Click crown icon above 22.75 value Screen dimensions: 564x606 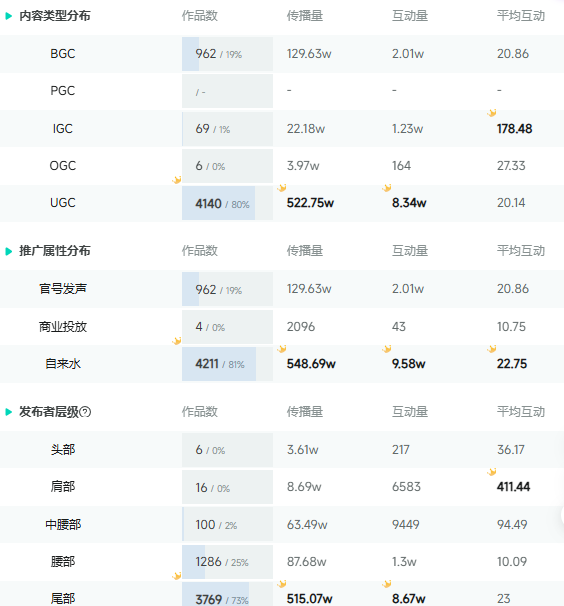(x=492, y=349)
